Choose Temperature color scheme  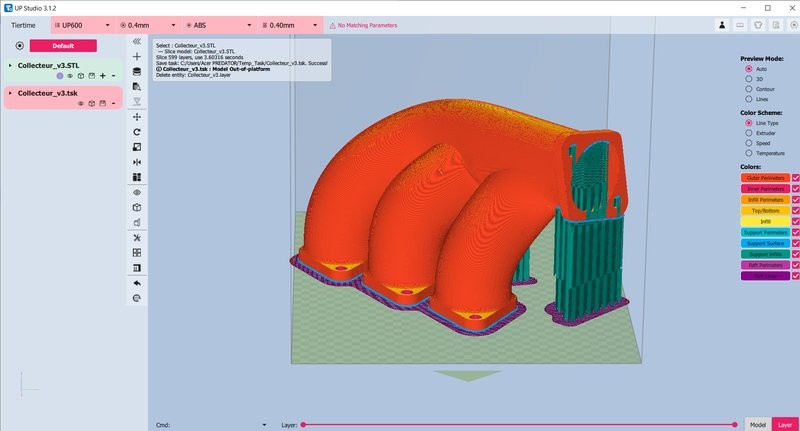click(x=750, y=152)
